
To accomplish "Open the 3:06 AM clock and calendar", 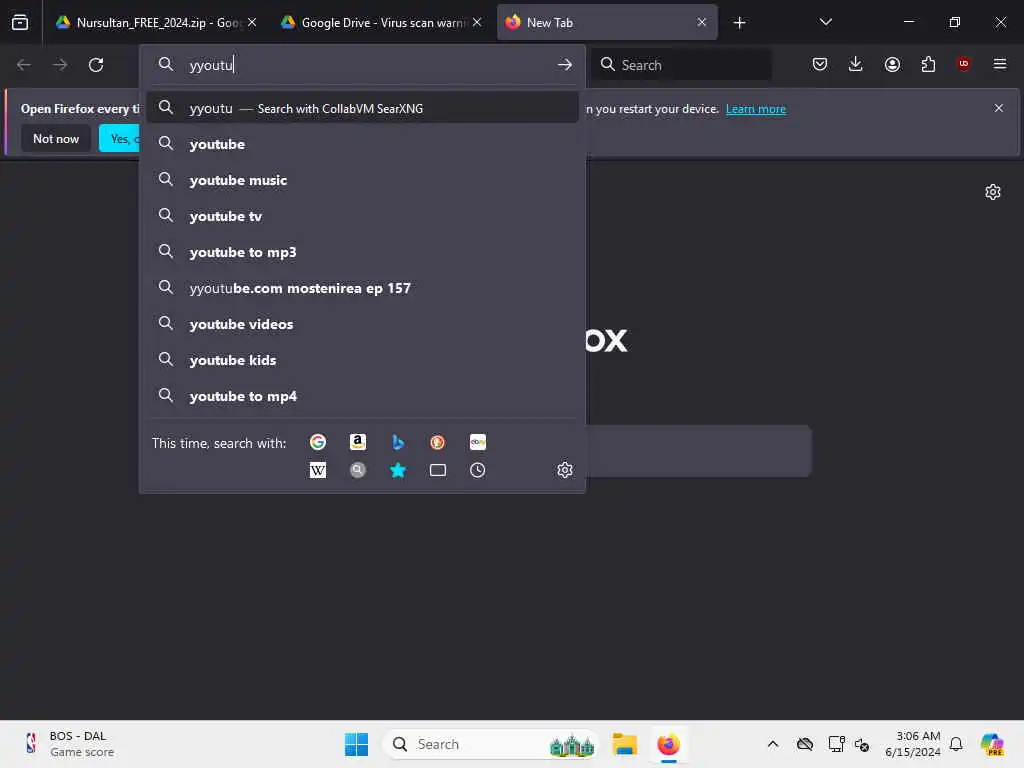I will click(x=912, y=744).
